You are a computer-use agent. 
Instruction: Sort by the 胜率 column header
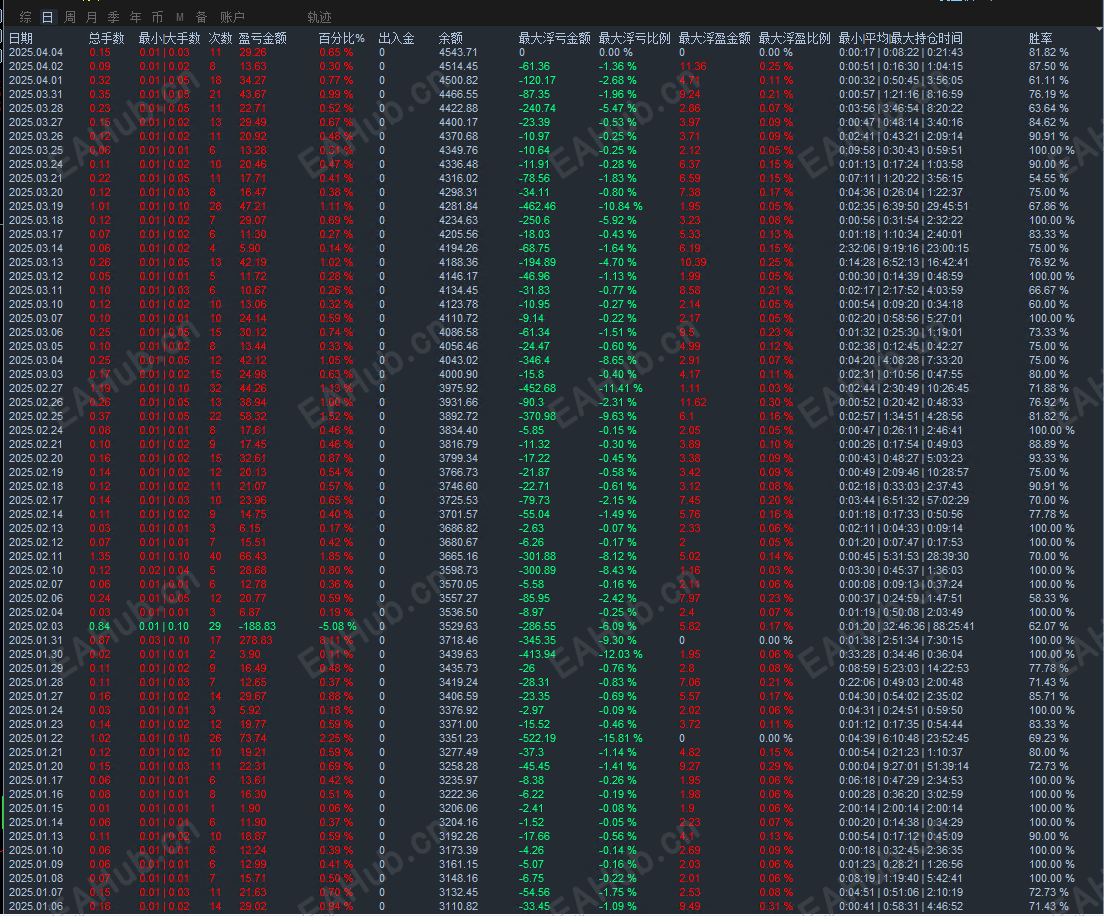tap(1041, 38)
